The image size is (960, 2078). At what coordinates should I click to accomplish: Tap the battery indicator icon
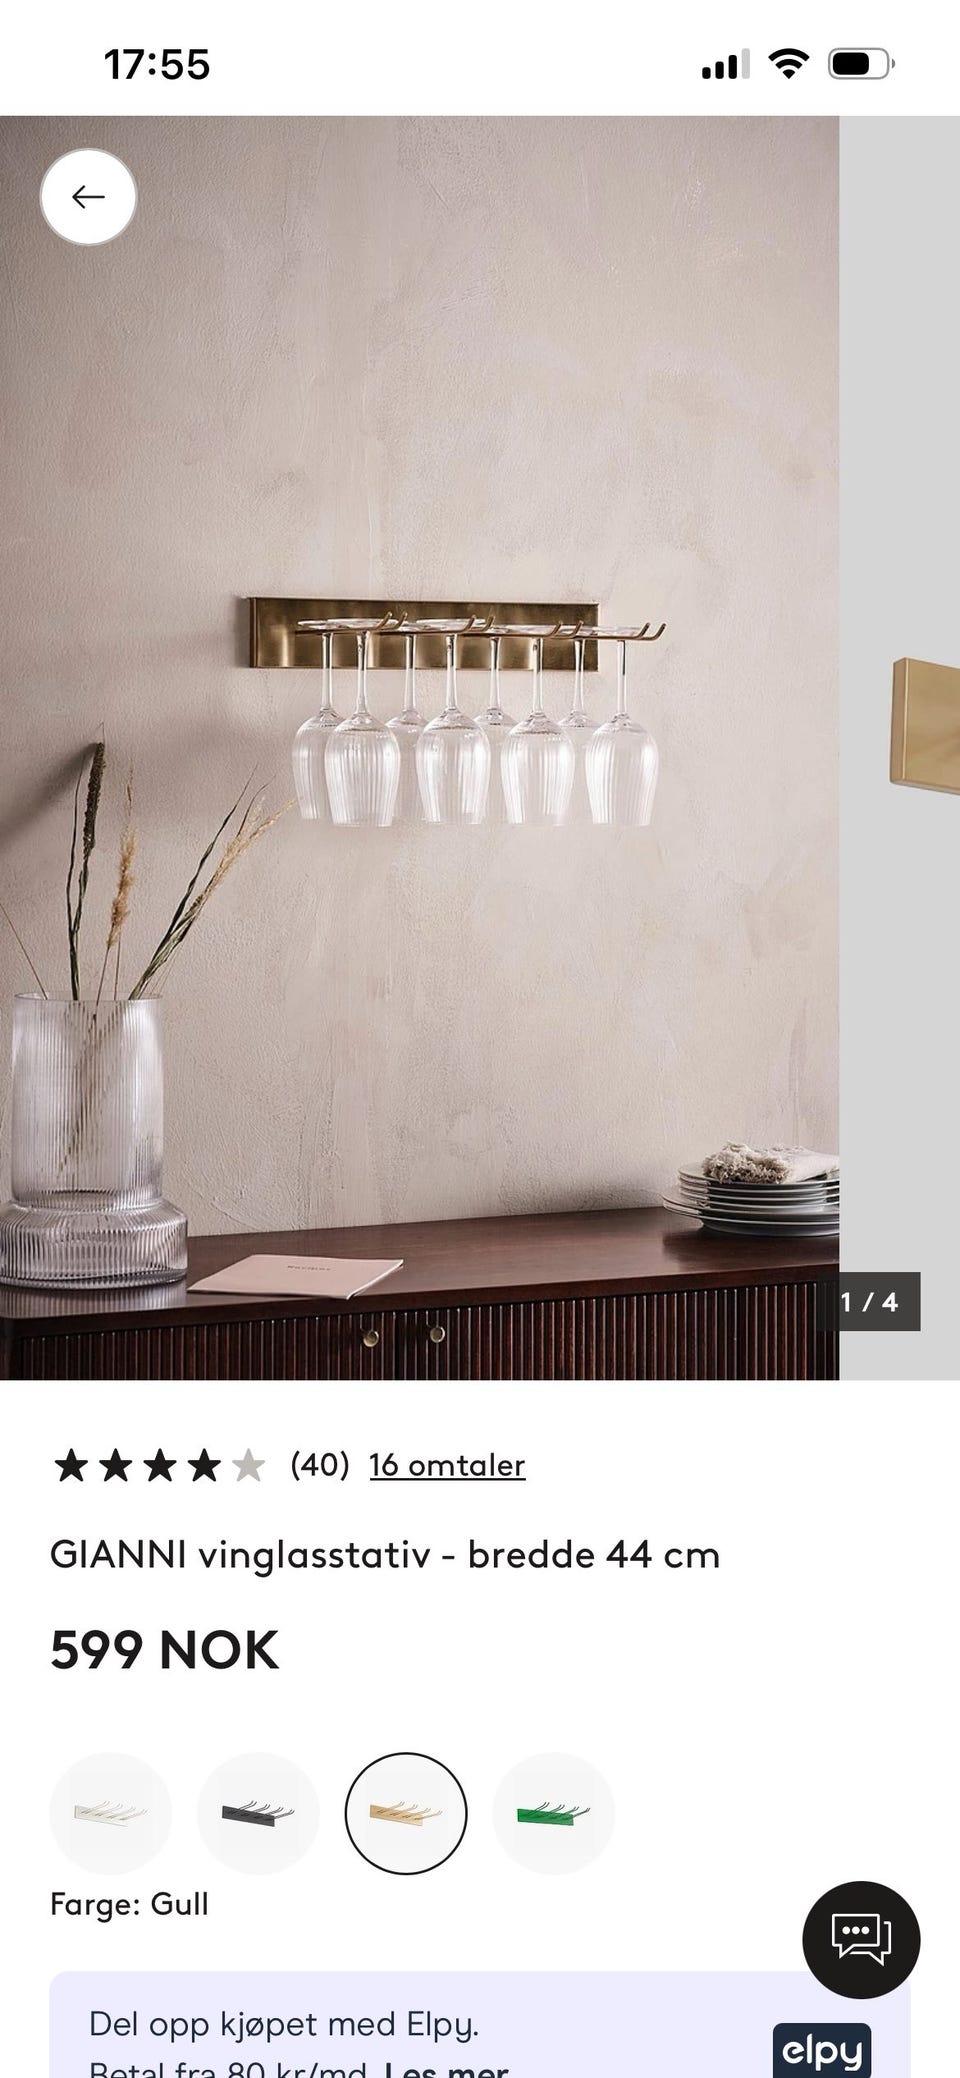coord(861,65)
